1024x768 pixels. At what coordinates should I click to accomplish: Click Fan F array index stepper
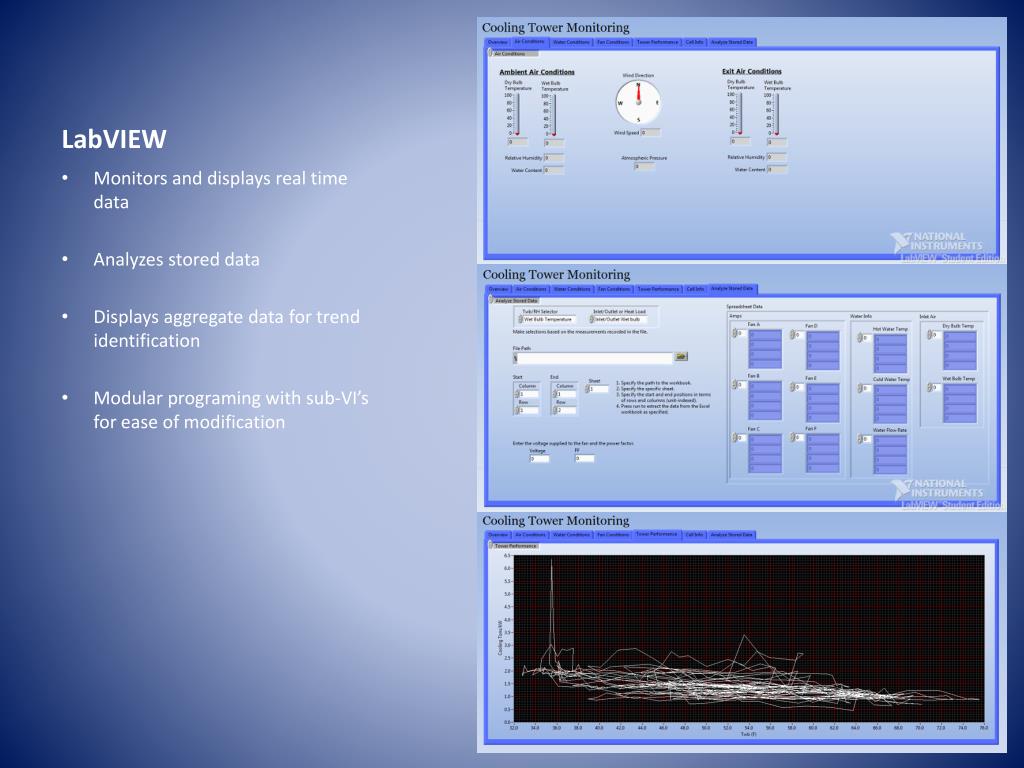[792, 438]
